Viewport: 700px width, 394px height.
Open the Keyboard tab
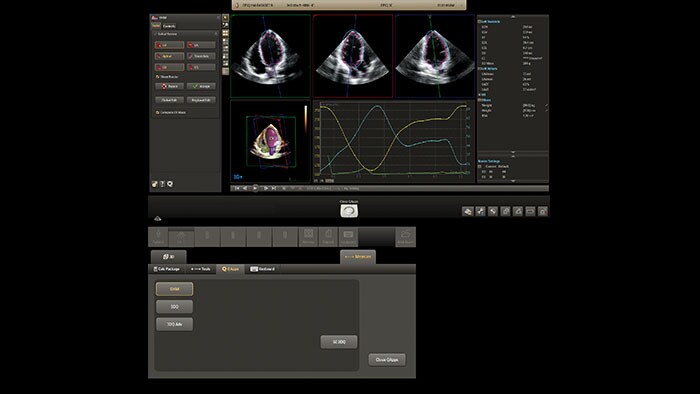tap(262, 269)
